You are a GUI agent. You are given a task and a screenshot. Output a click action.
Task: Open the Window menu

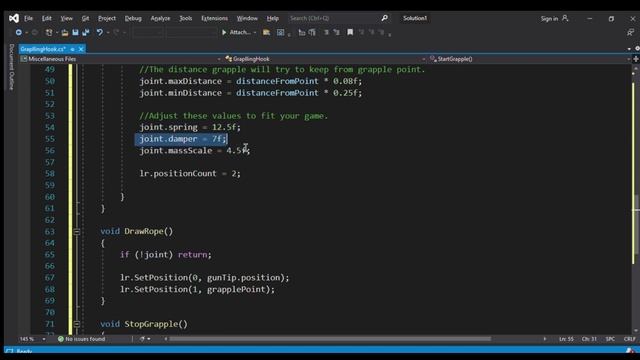[247, 18]
